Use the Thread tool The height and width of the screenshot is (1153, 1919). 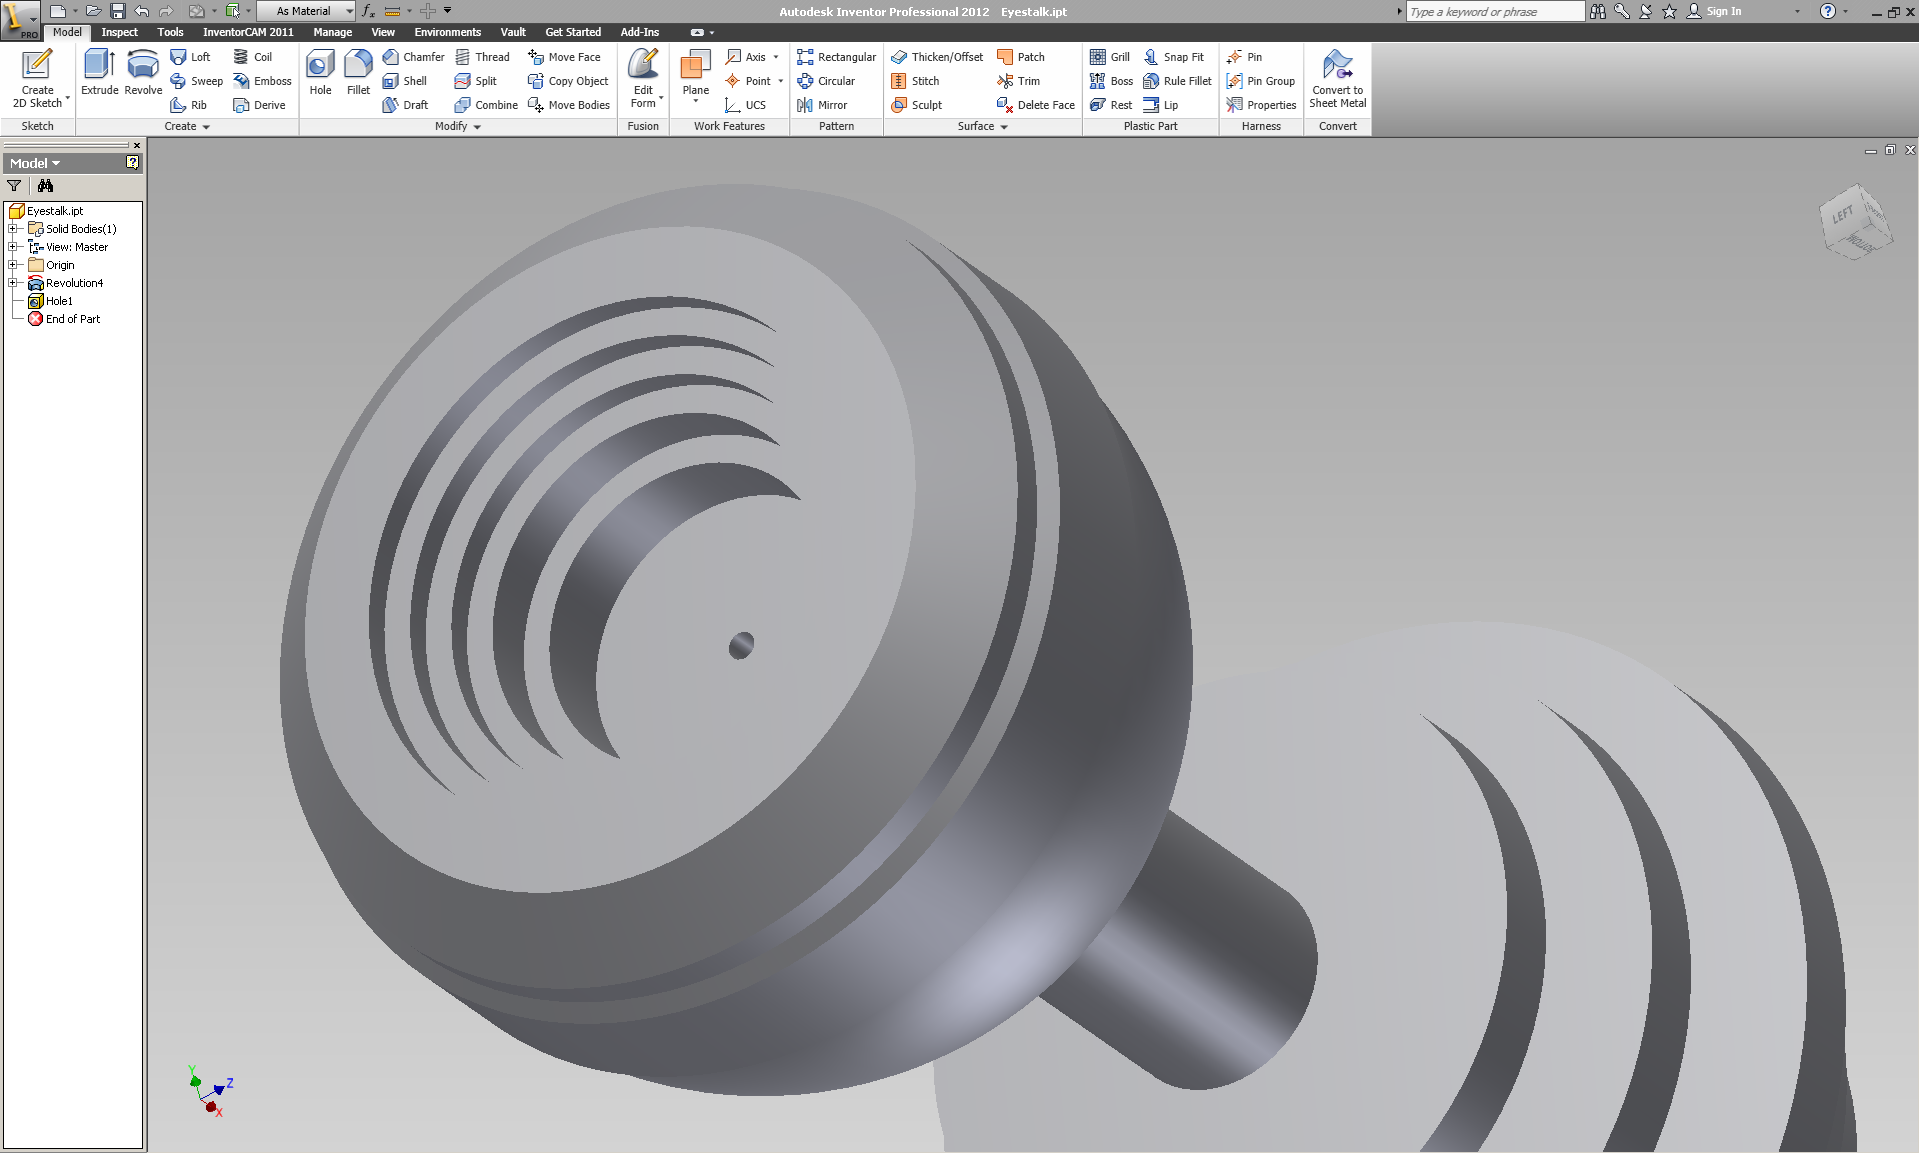click(482, 57)
